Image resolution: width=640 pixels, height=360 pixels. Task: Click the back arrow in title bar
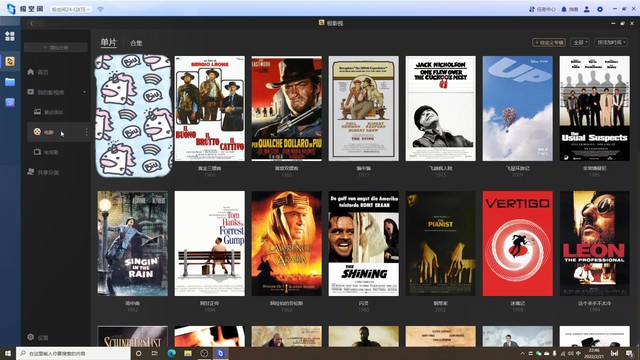click(31, 23)
